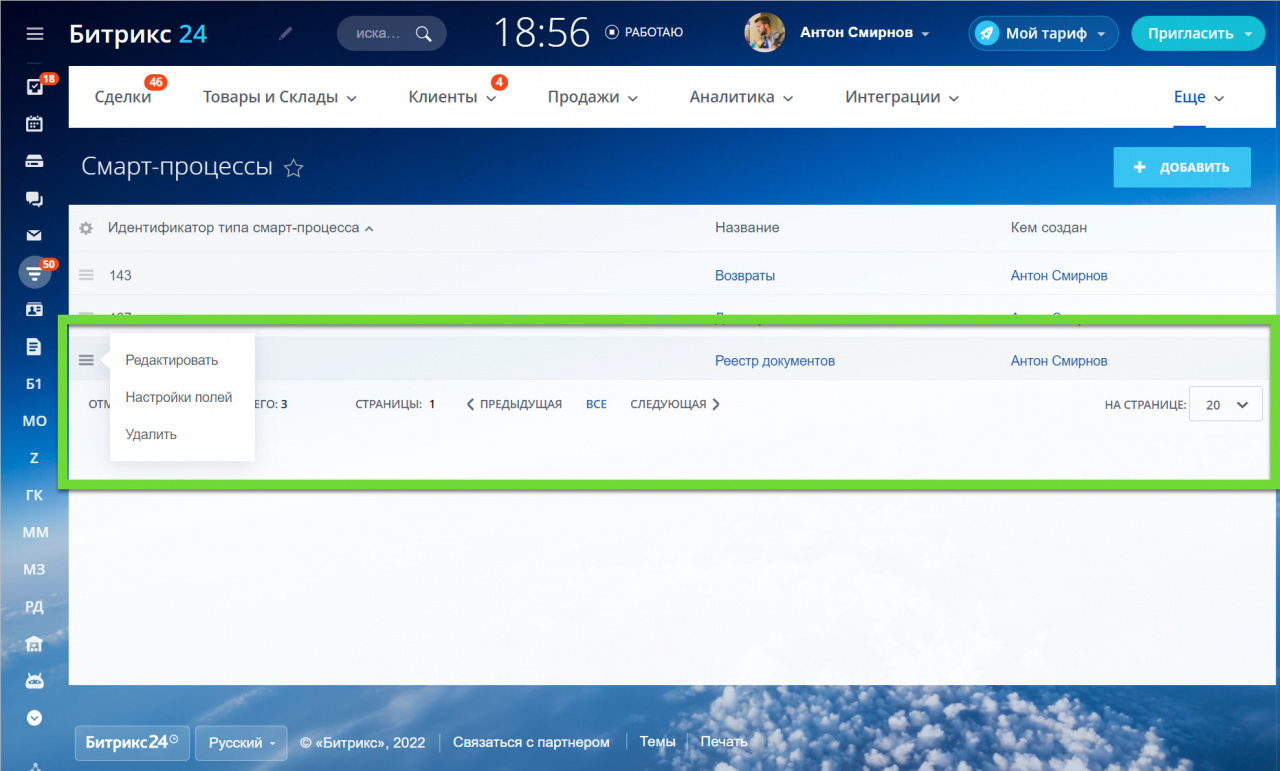Open Антон Смирнов link in the Возвраты row

[1059, 275]
